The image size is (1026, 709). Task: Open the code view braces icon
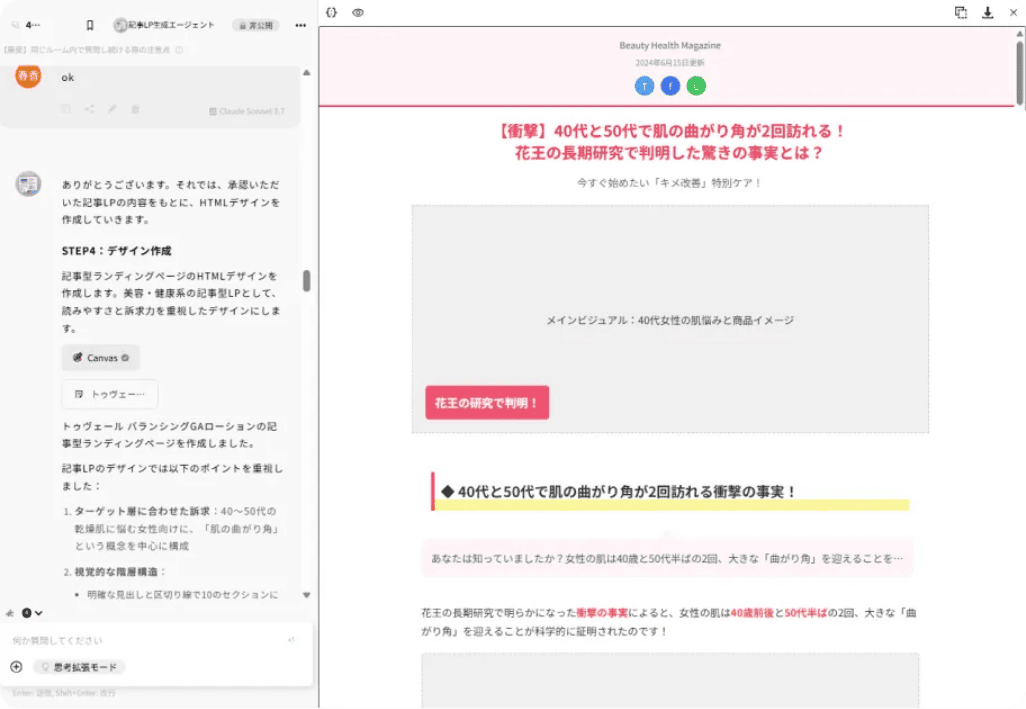point(332,12)
